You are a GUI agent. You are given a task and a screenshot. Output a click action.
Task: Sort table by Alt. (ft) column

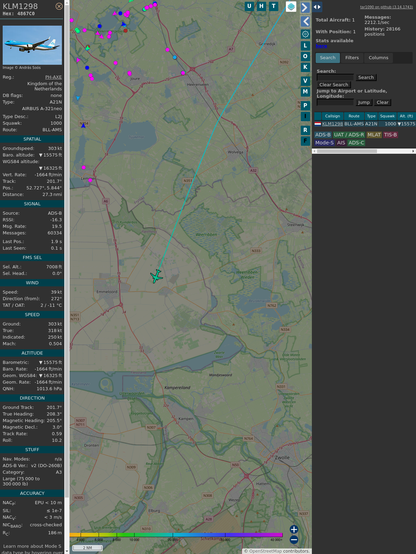coord(406,116)
